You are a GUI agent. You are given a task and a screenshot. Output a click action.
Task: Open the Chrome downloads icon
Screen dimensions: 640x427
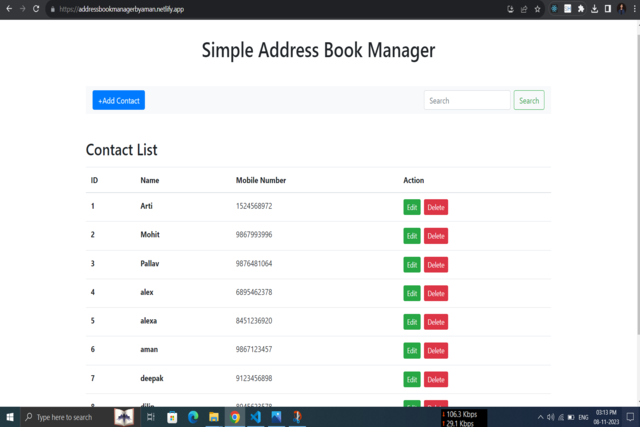click(x=594, y=9)
